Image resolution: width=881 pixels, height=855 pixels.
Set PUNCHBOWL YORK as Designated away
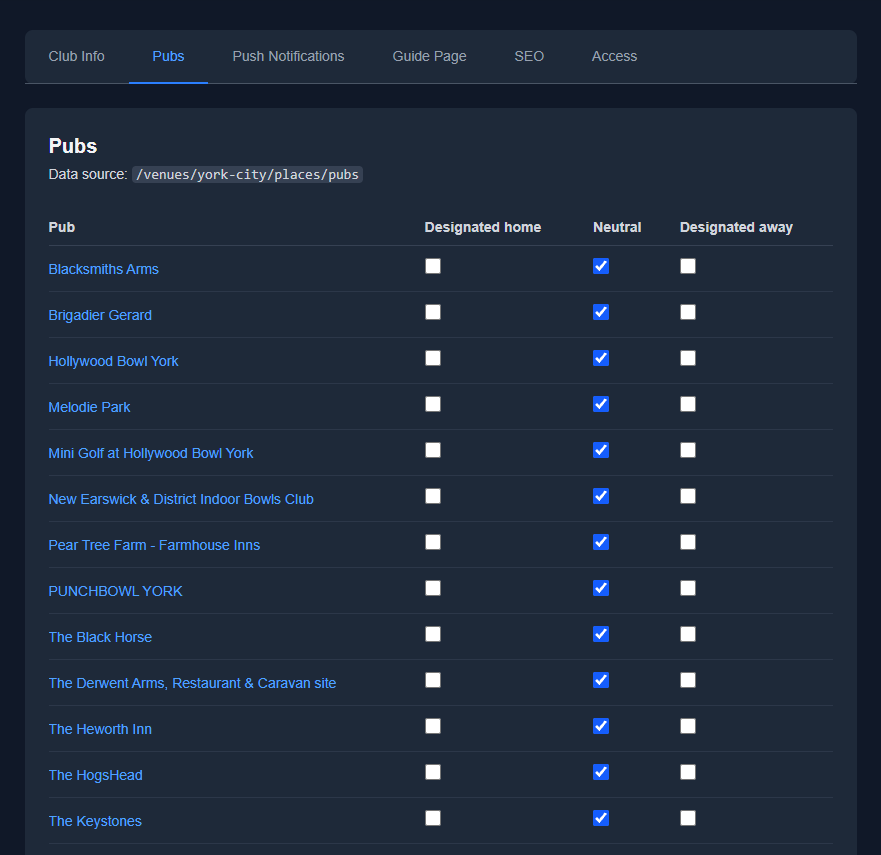tap(688, 589)
